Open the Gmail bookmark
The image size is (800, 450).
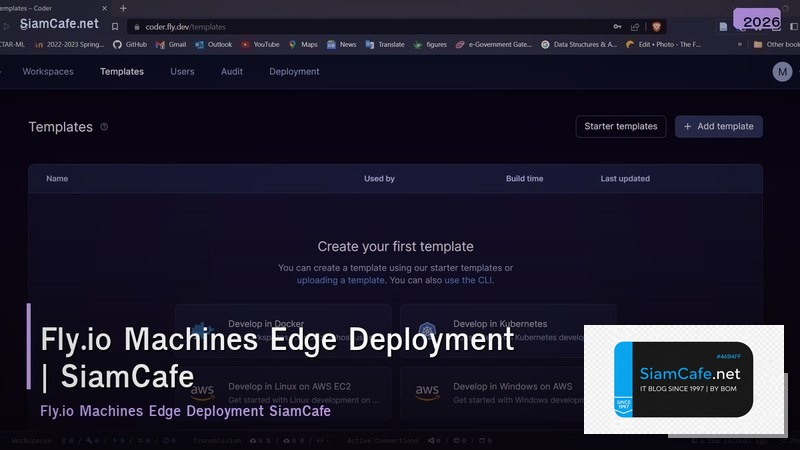(x=171, y=44)
